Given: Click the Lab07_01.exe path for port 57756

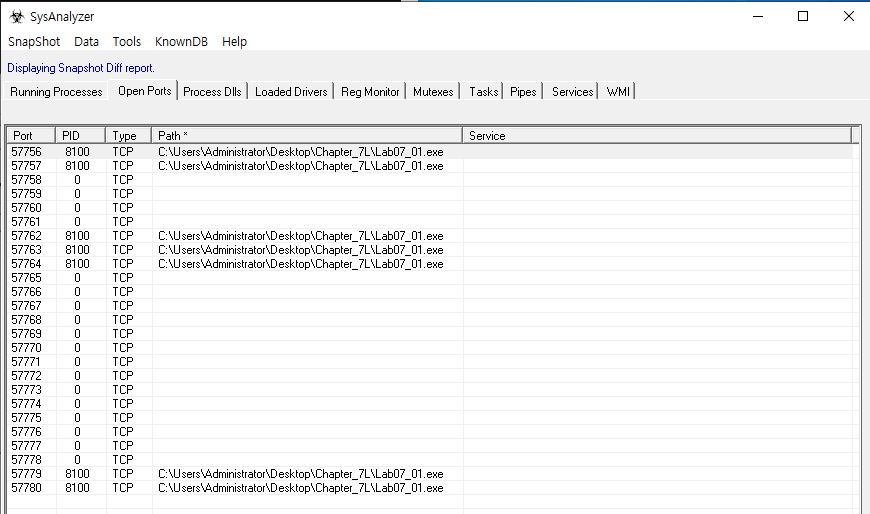Looking at the screenshot, I should tap(301, 152).
